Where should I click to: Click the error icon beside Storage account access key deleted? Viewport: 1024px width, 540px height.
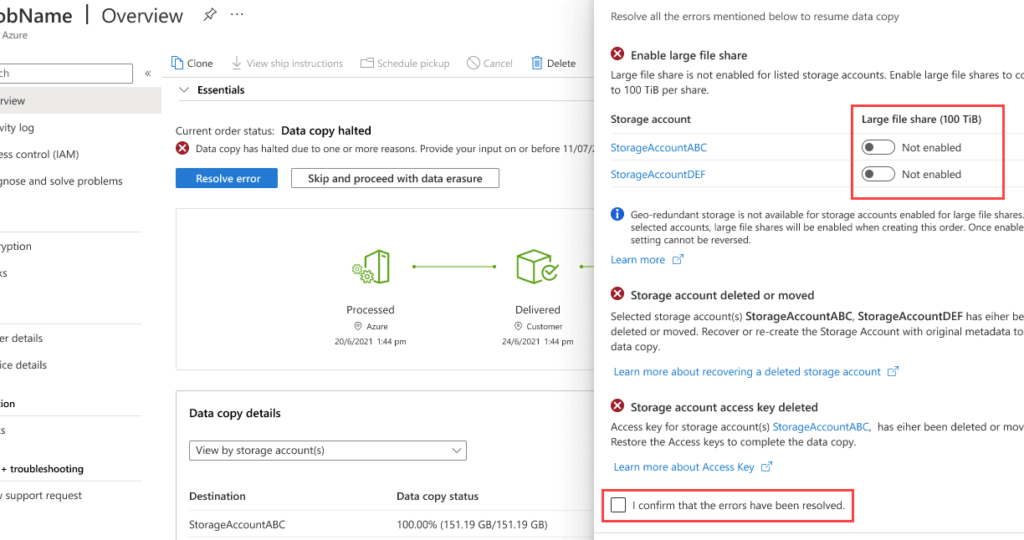(x=617, y=406)
